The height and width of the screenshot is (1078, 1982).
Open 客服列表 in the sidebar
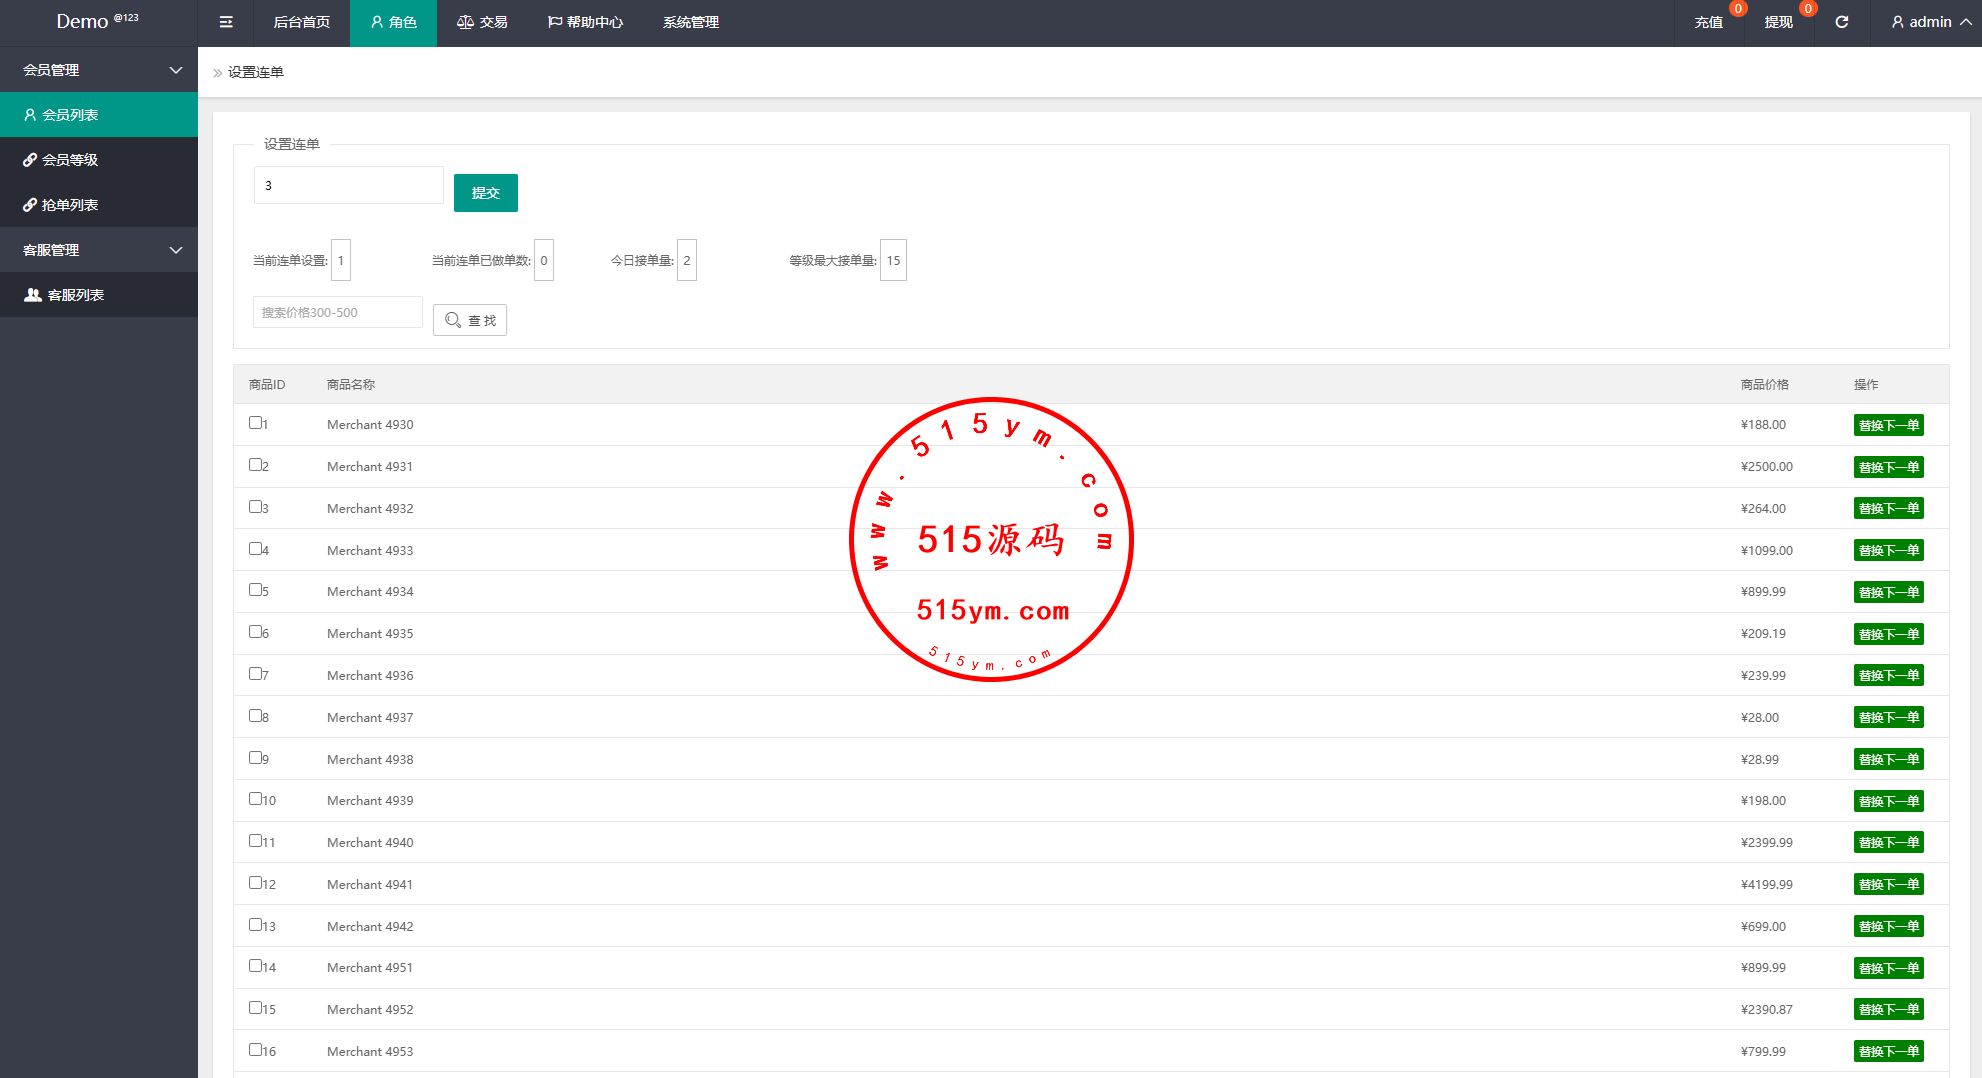pos(76,295)
